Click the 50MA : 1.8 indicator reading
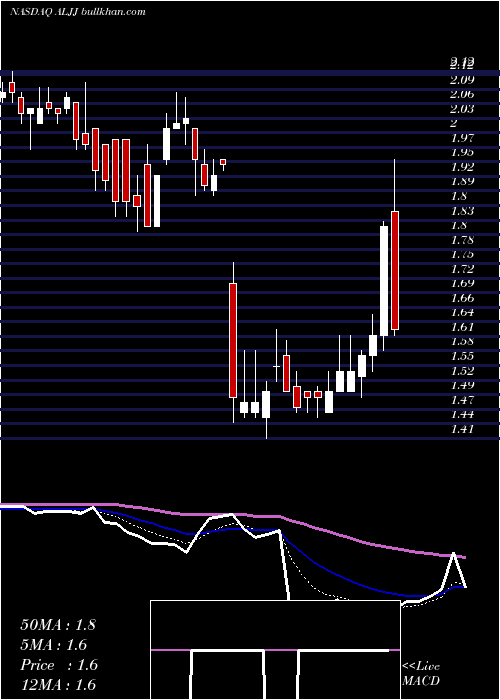The height and width of the screenshot is (700, 500). point(58,625)
